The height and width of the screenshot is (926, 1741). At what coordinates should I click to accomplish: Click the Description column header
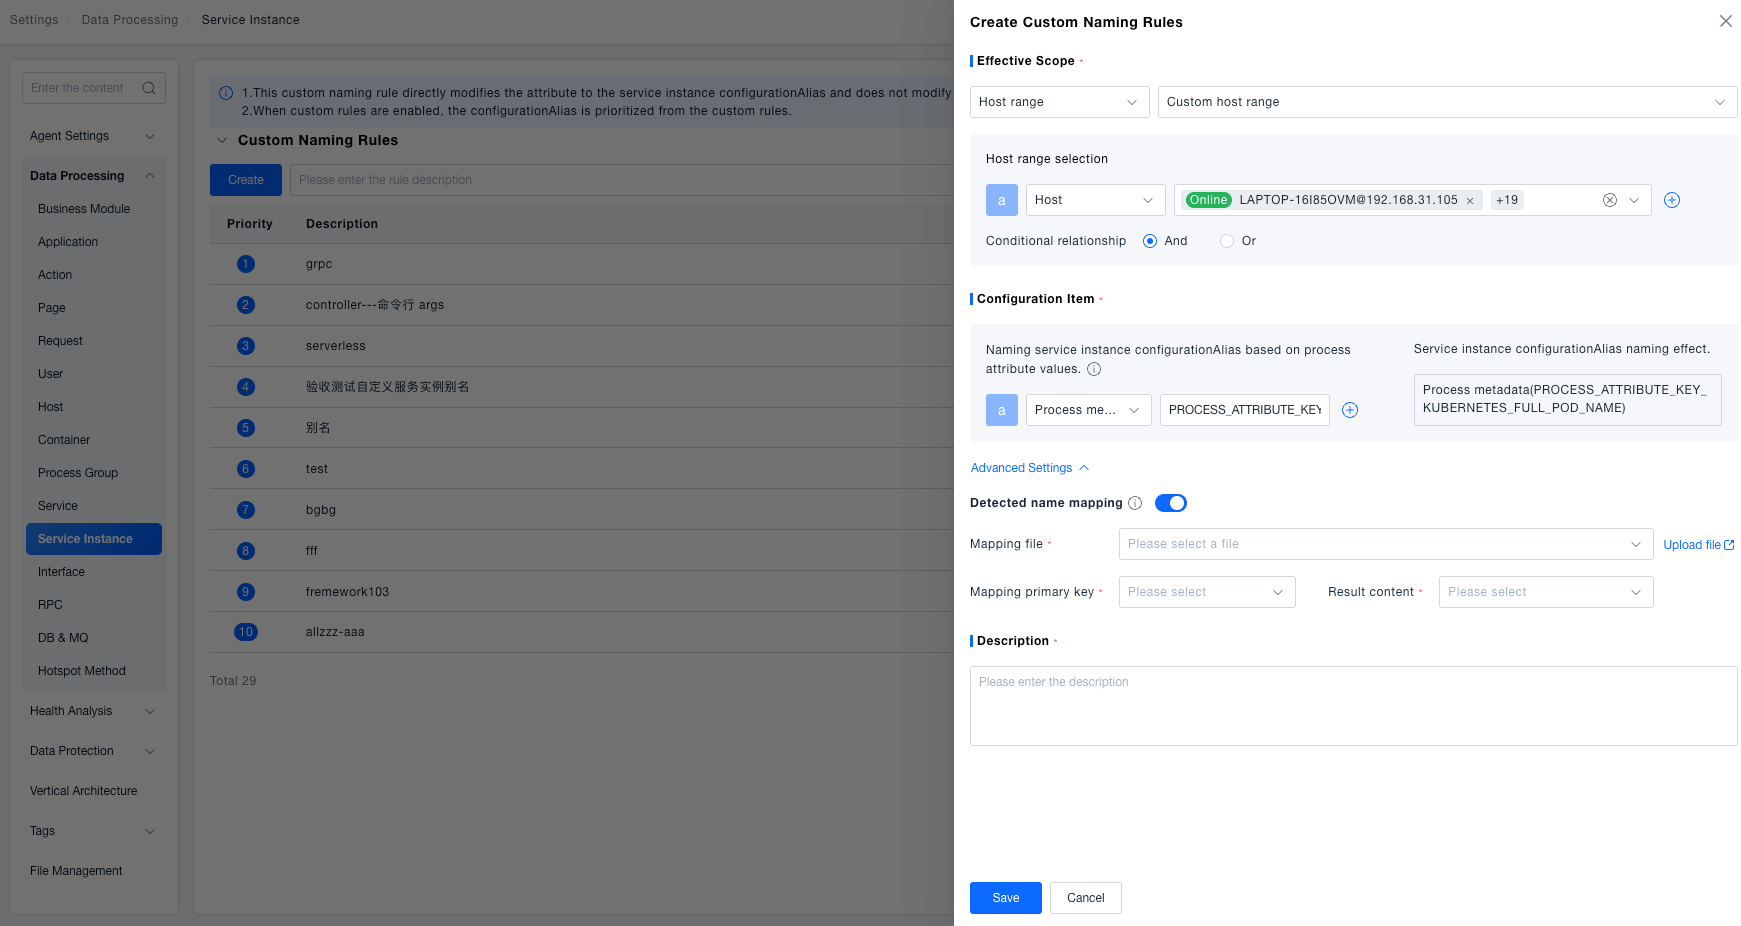point(342,224)
